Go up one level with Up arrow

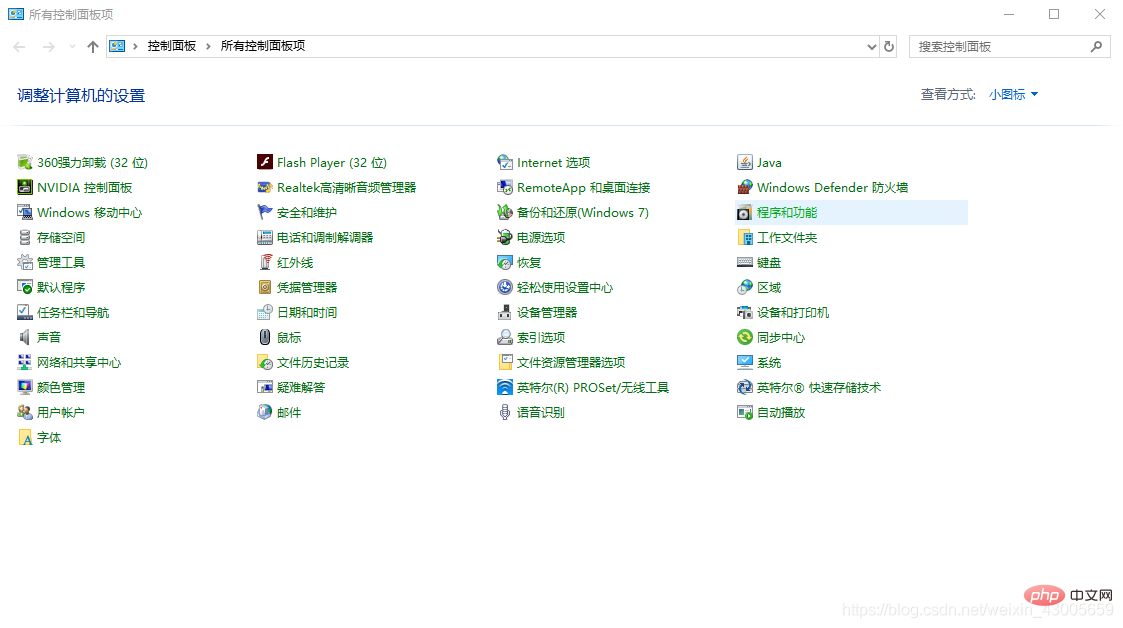tap(92, 47)
